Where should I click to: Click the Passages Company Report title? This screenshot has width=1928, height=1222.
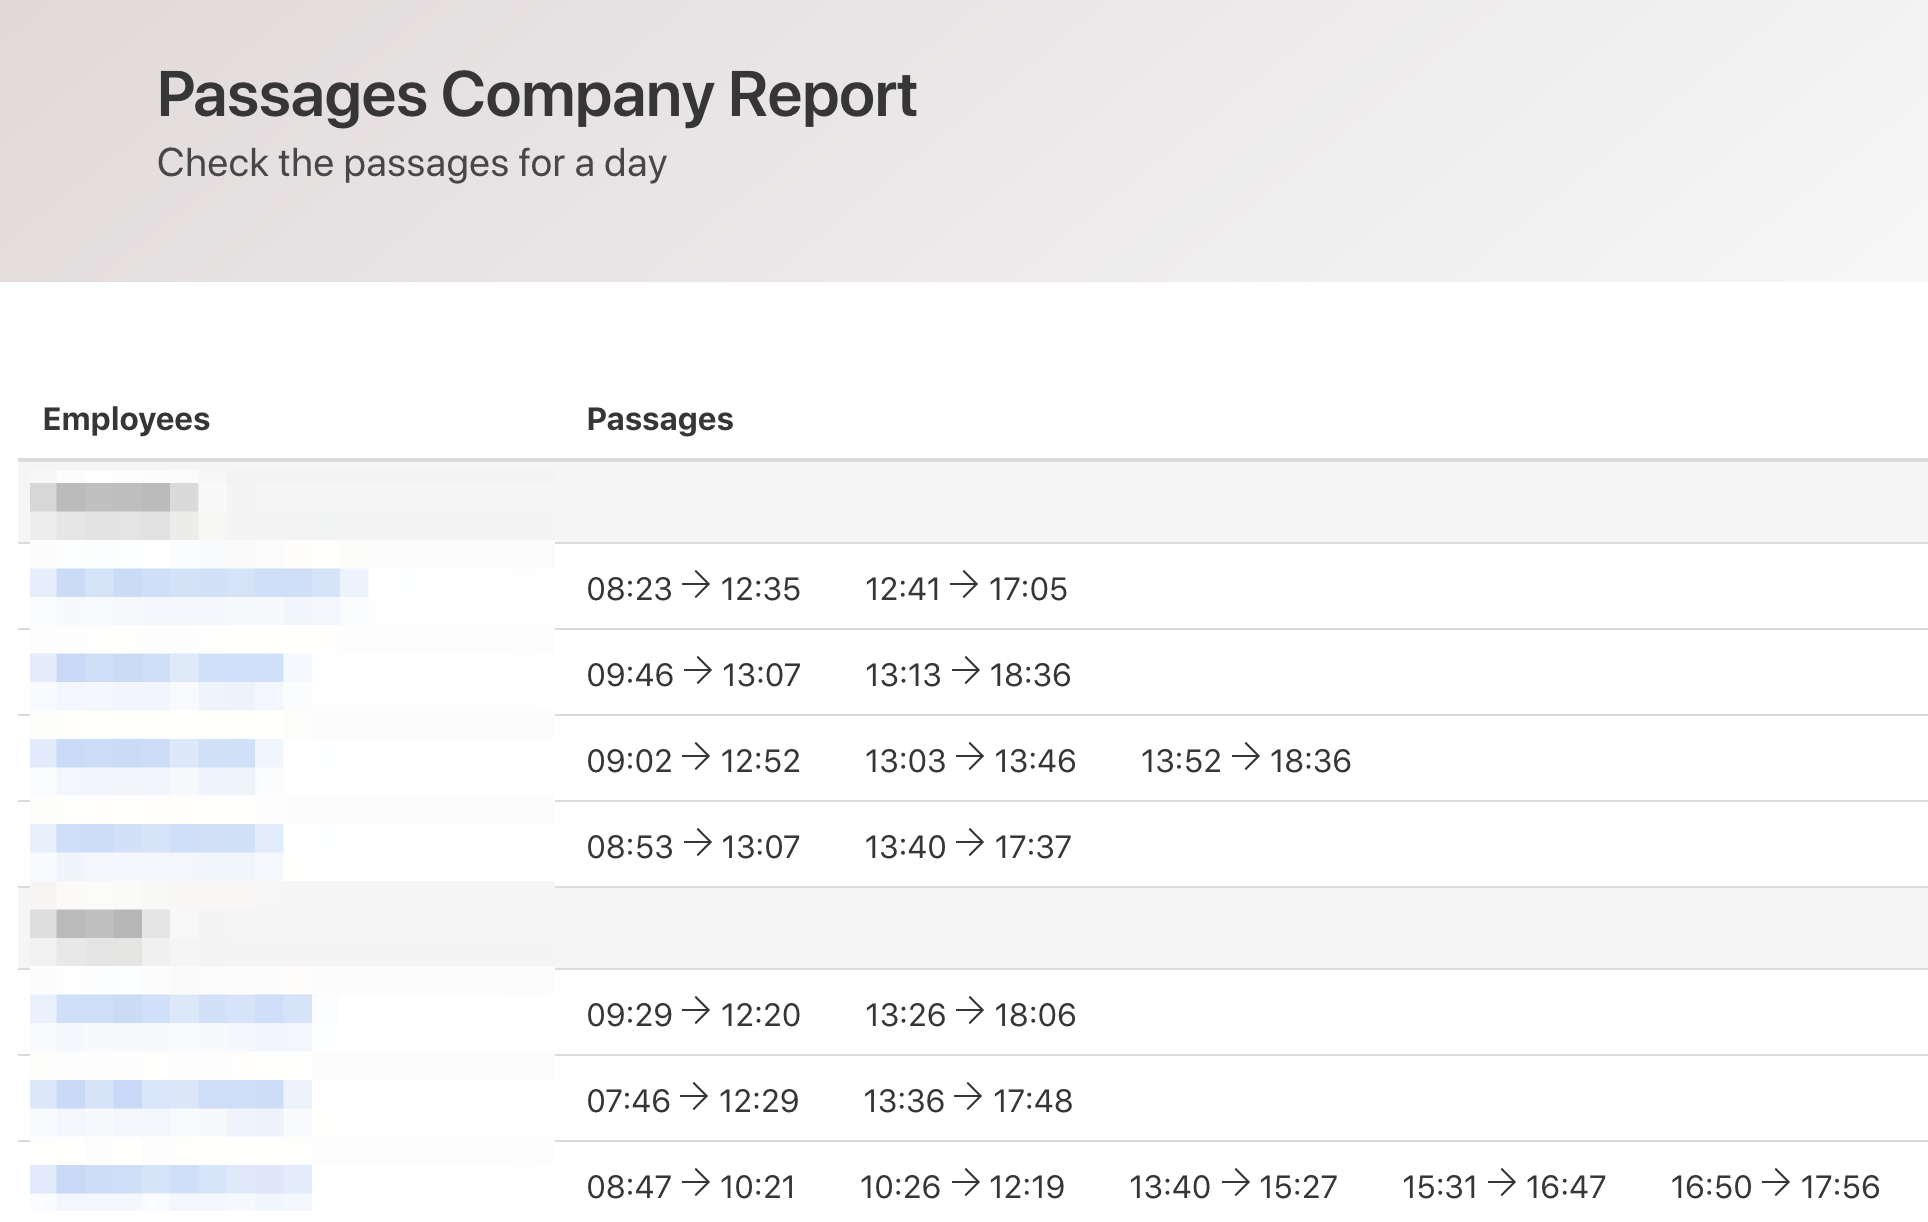[536, 96]
